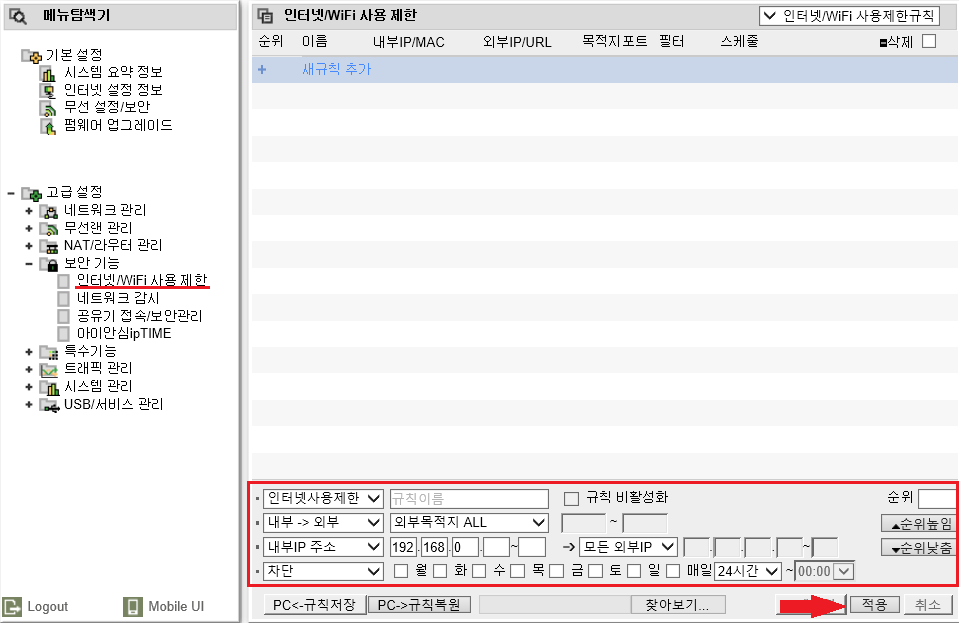Click the PC->규칙복원 button
Screen dimensions: 959x623
[x=419, y=605]
